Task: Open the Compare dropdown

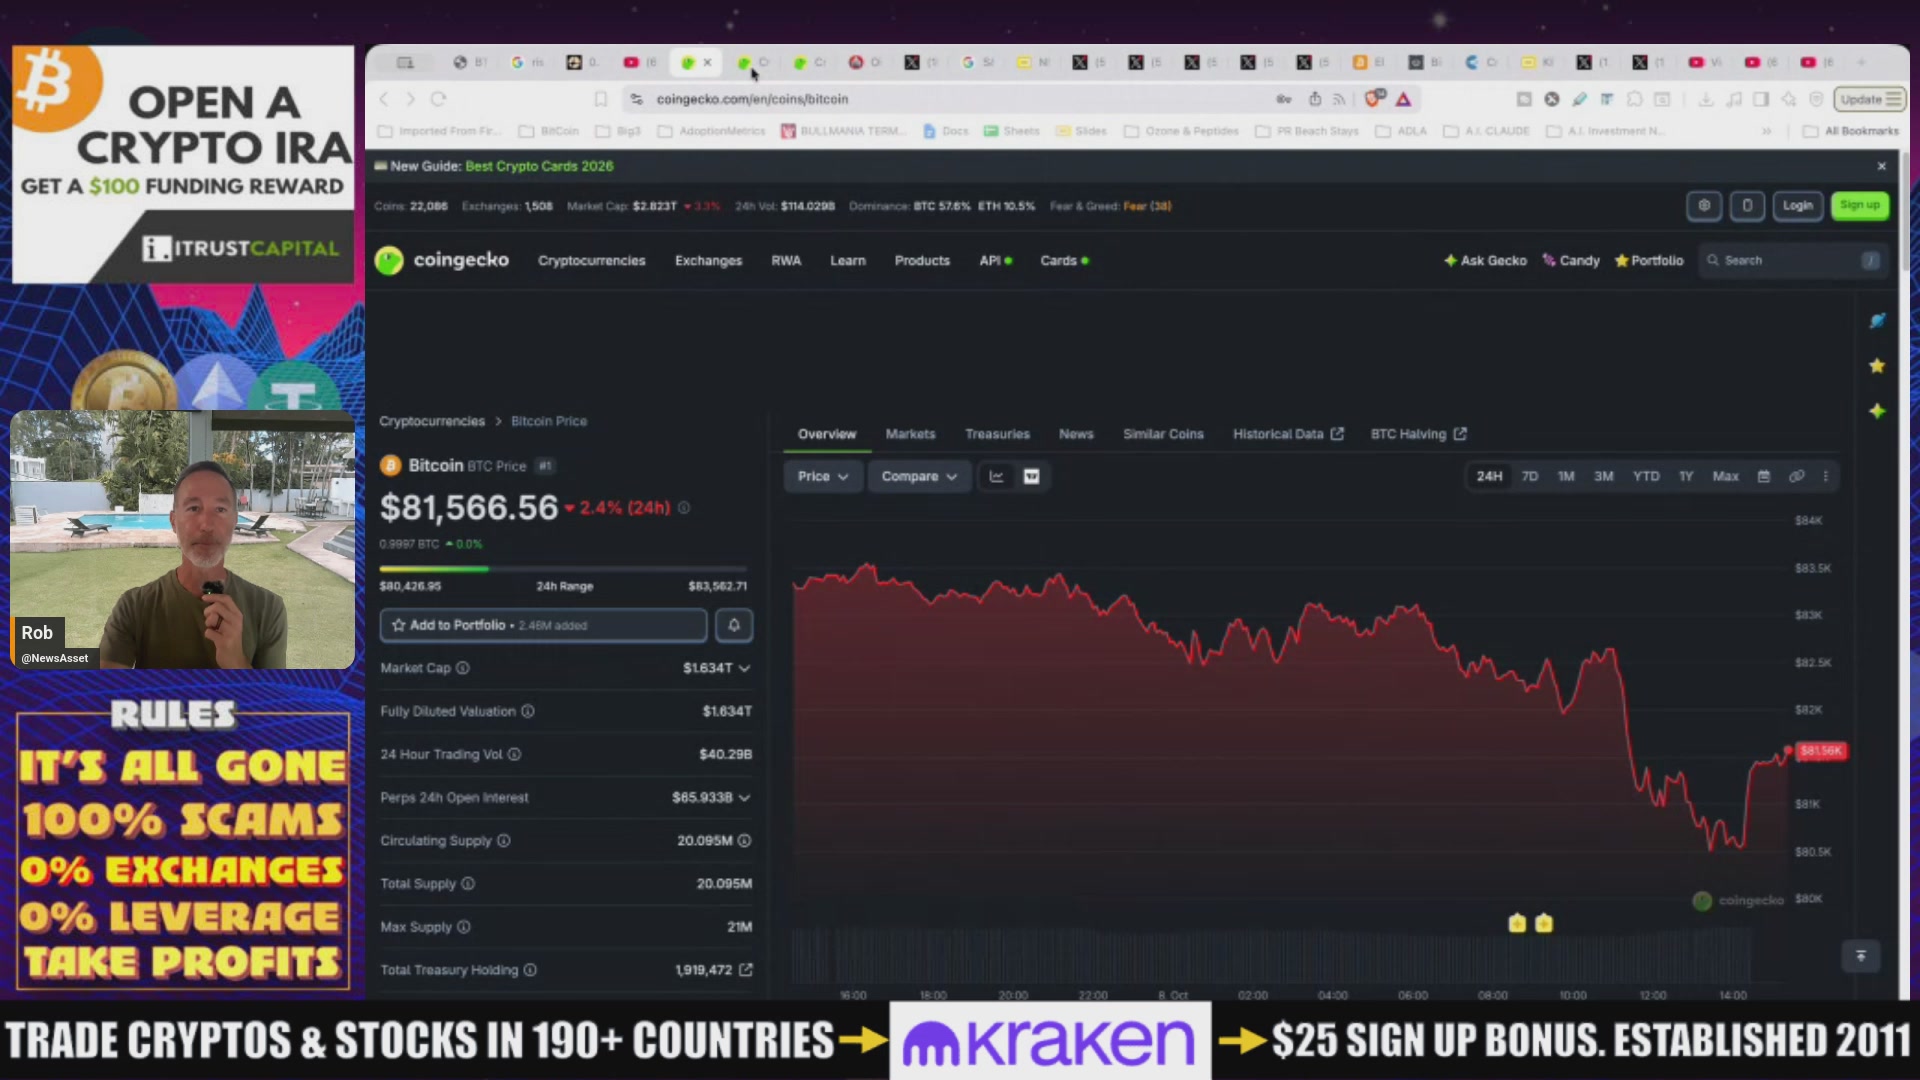Action: click(x=919, y=476)
